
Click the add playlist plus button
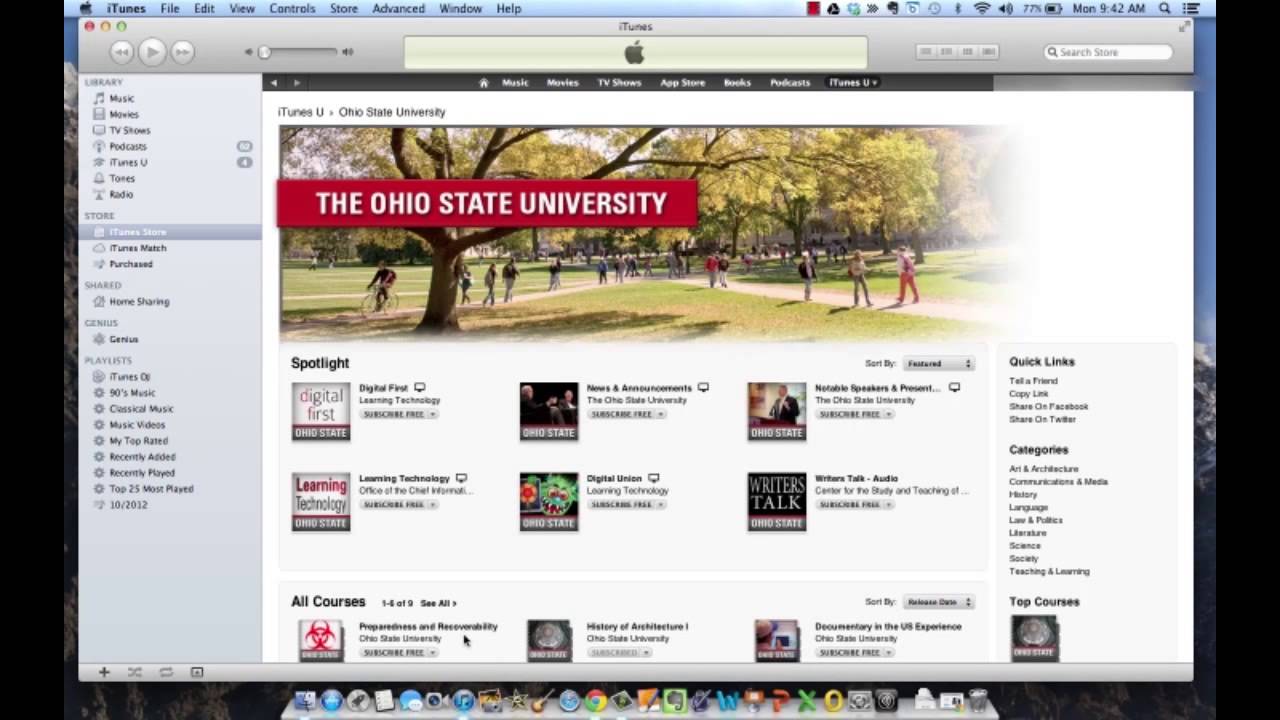pos(104,672)
